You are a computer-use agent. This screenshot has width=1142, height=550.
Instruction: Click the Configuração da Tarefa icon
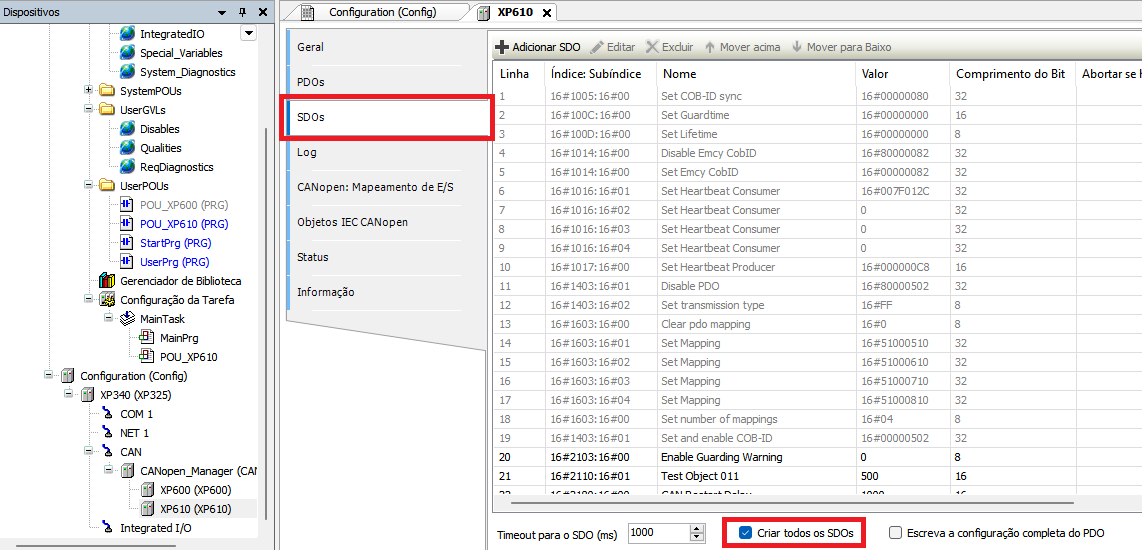point(107,300)
